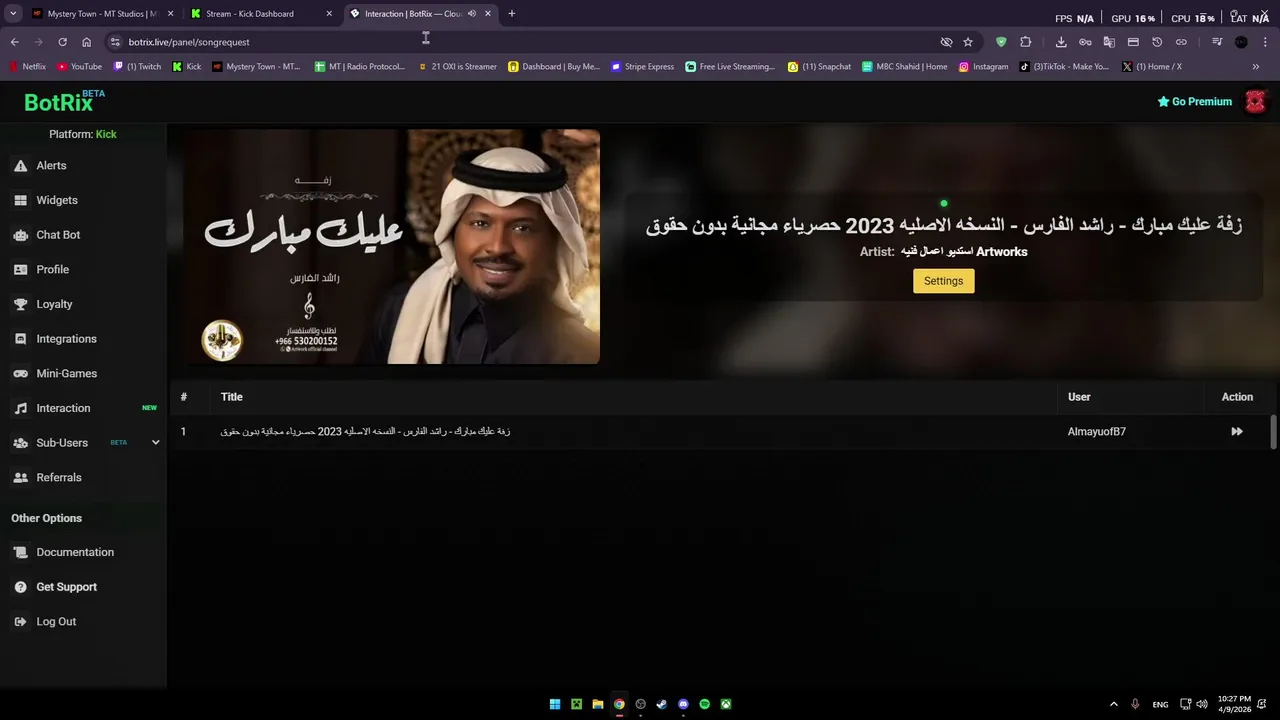The height and width of the screenshot is (720, 1280).
Task: Reload the BotRix page
Action: (x=62, y=42)
